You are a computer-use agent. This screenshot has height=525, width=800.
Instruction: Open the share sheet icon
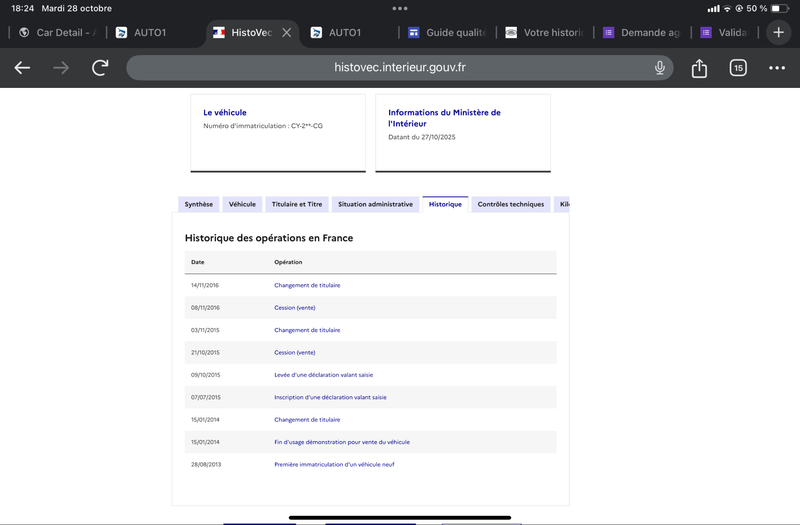click(699, 68)
